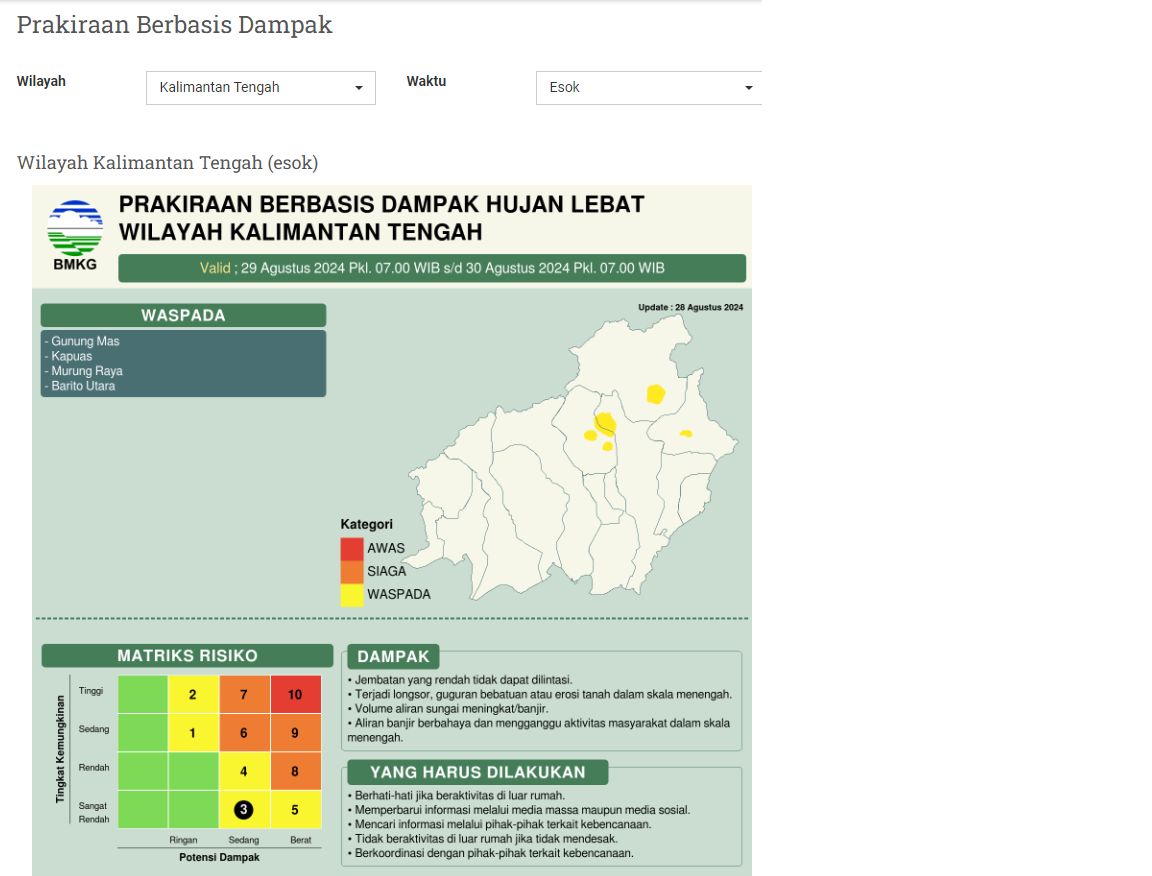Click the 'Ringan' column label in matrix

point(183,840)
